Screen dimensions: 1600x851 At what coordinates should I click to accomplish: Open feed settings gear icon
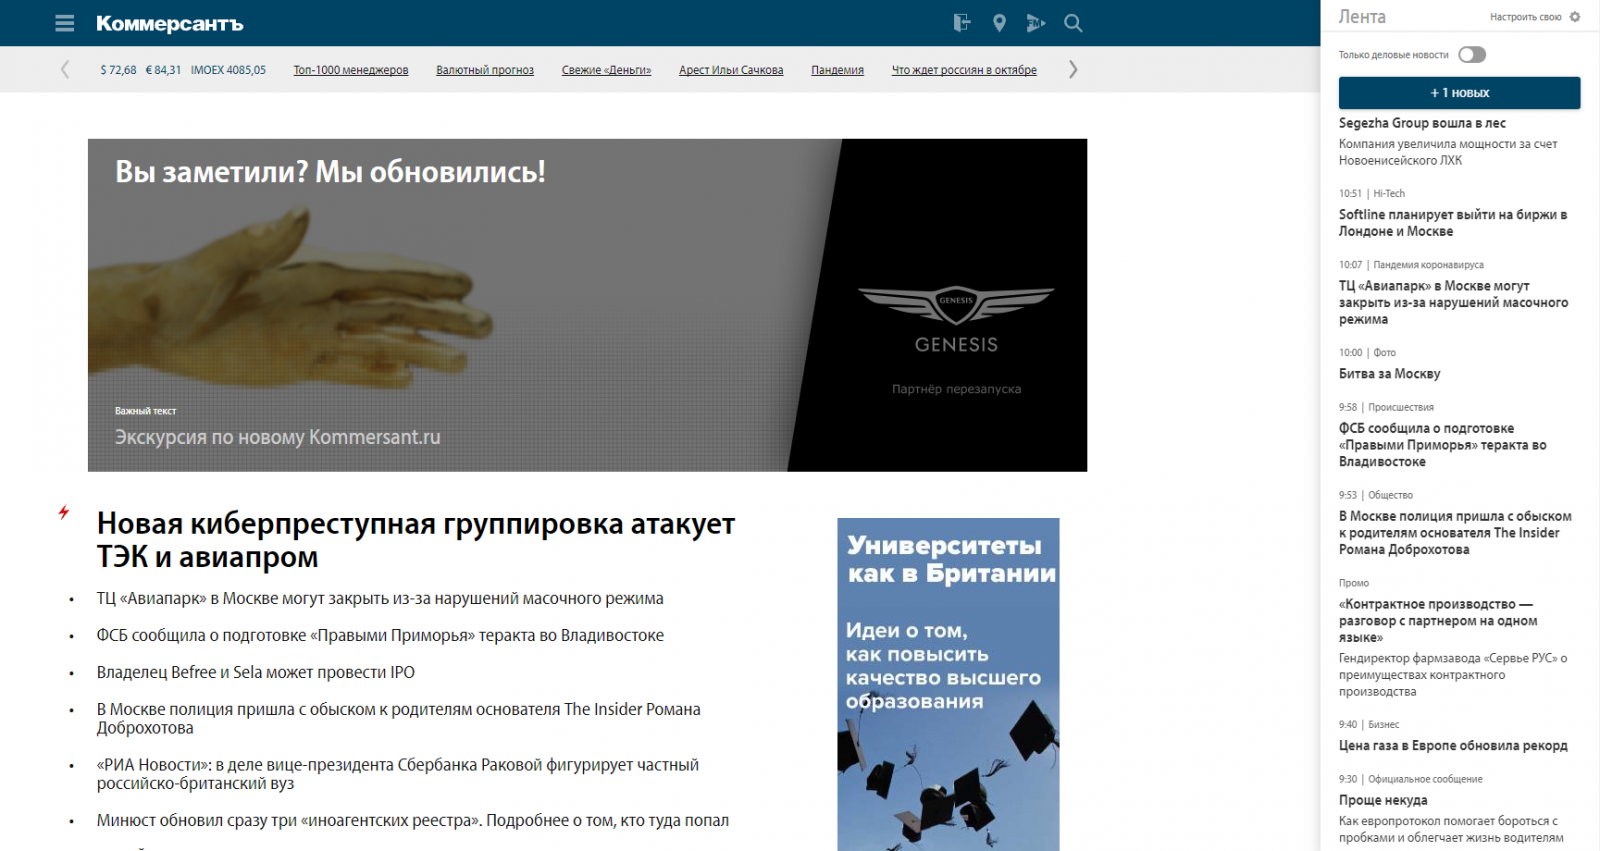[x=1575, y=17]
